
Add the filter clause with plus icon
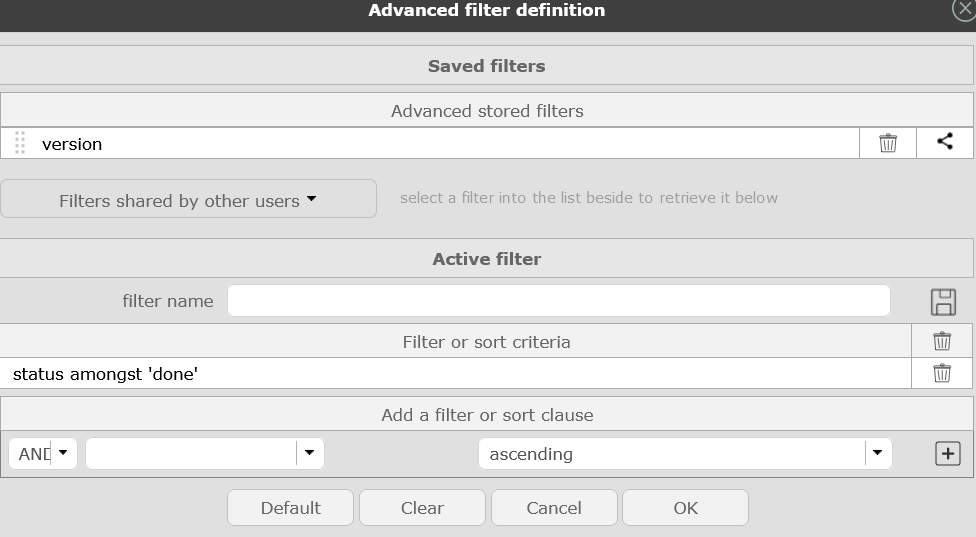[x=947, y=454]
